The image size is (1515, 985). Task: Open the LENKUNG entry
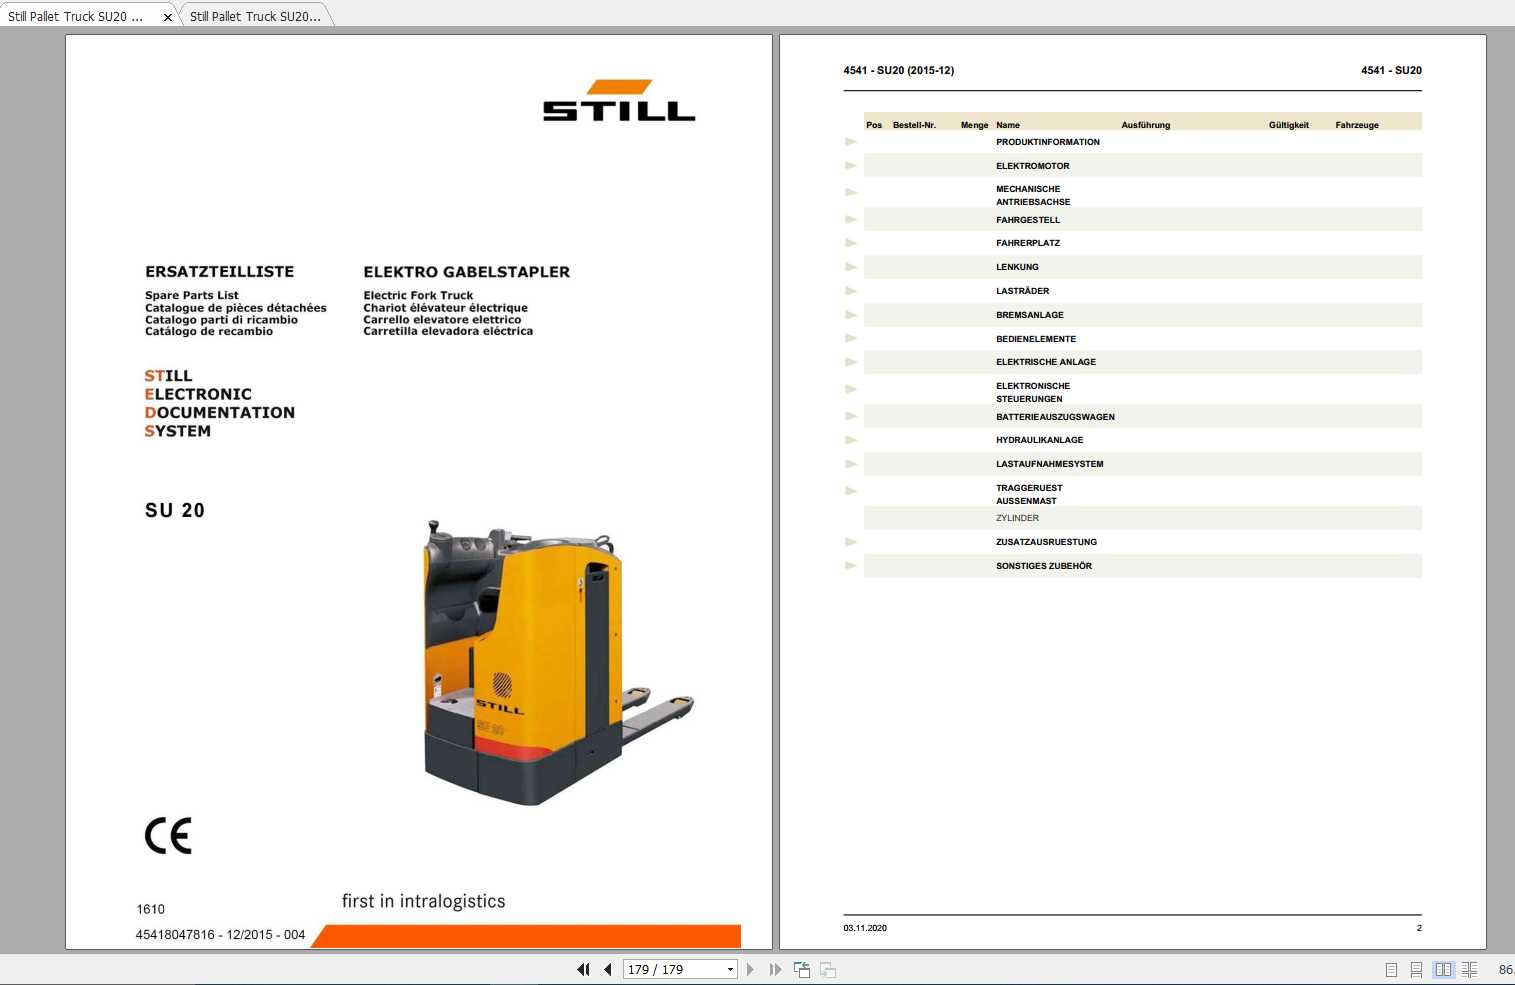tap(1017, 267)
